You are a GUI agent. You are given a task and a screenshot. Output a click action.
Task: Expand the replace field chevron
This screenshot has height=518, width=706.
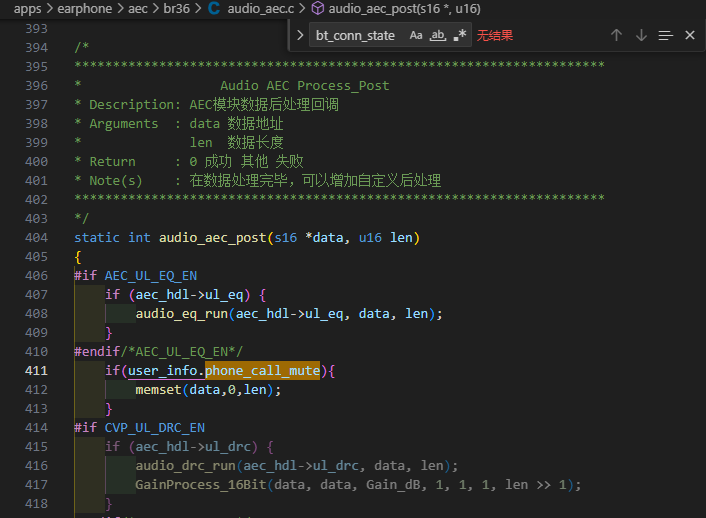[x=300, y=35]
